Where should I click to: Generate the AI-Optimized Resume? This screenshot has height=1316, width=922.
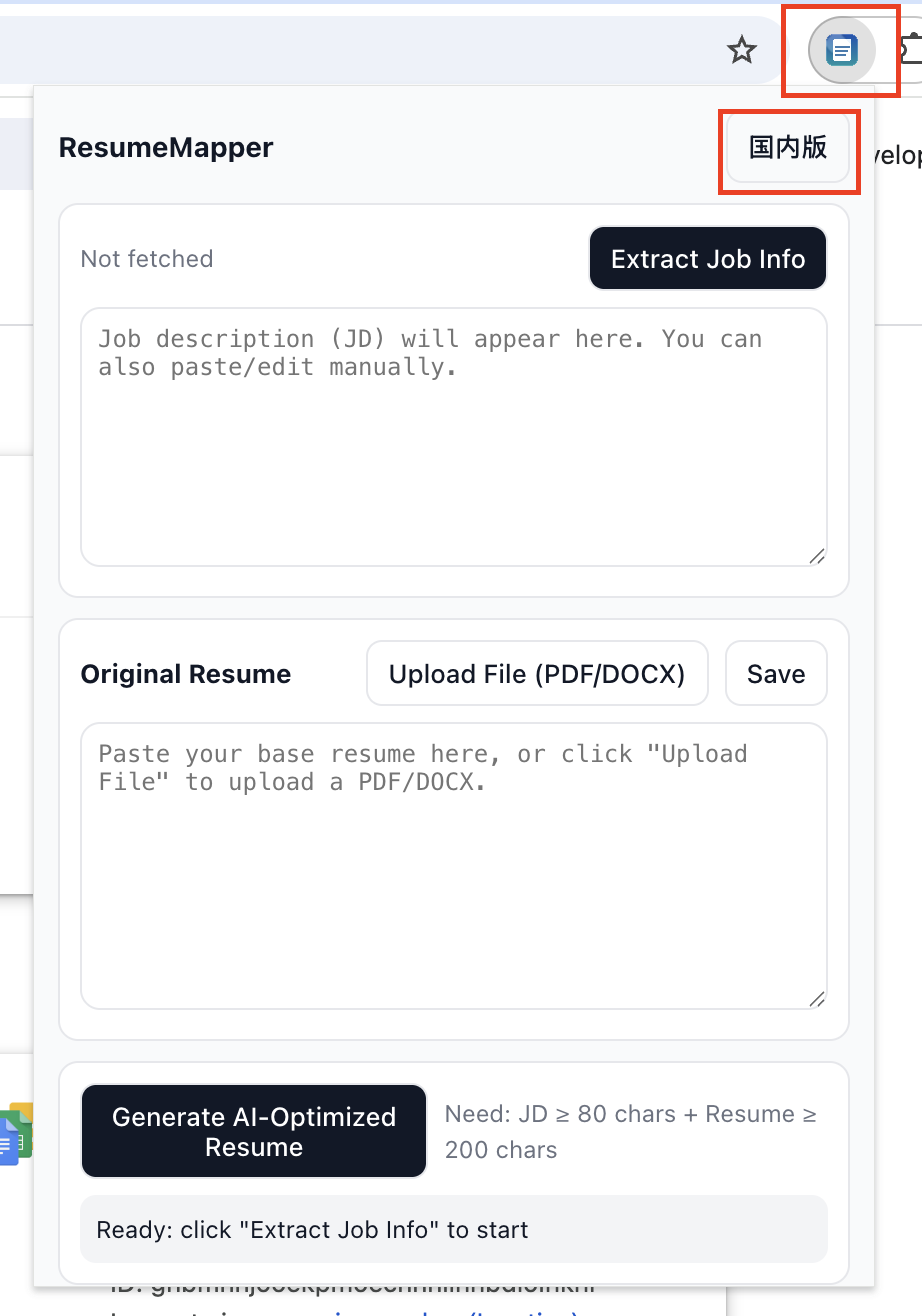pyautogui.click(x=254, y=1131)
